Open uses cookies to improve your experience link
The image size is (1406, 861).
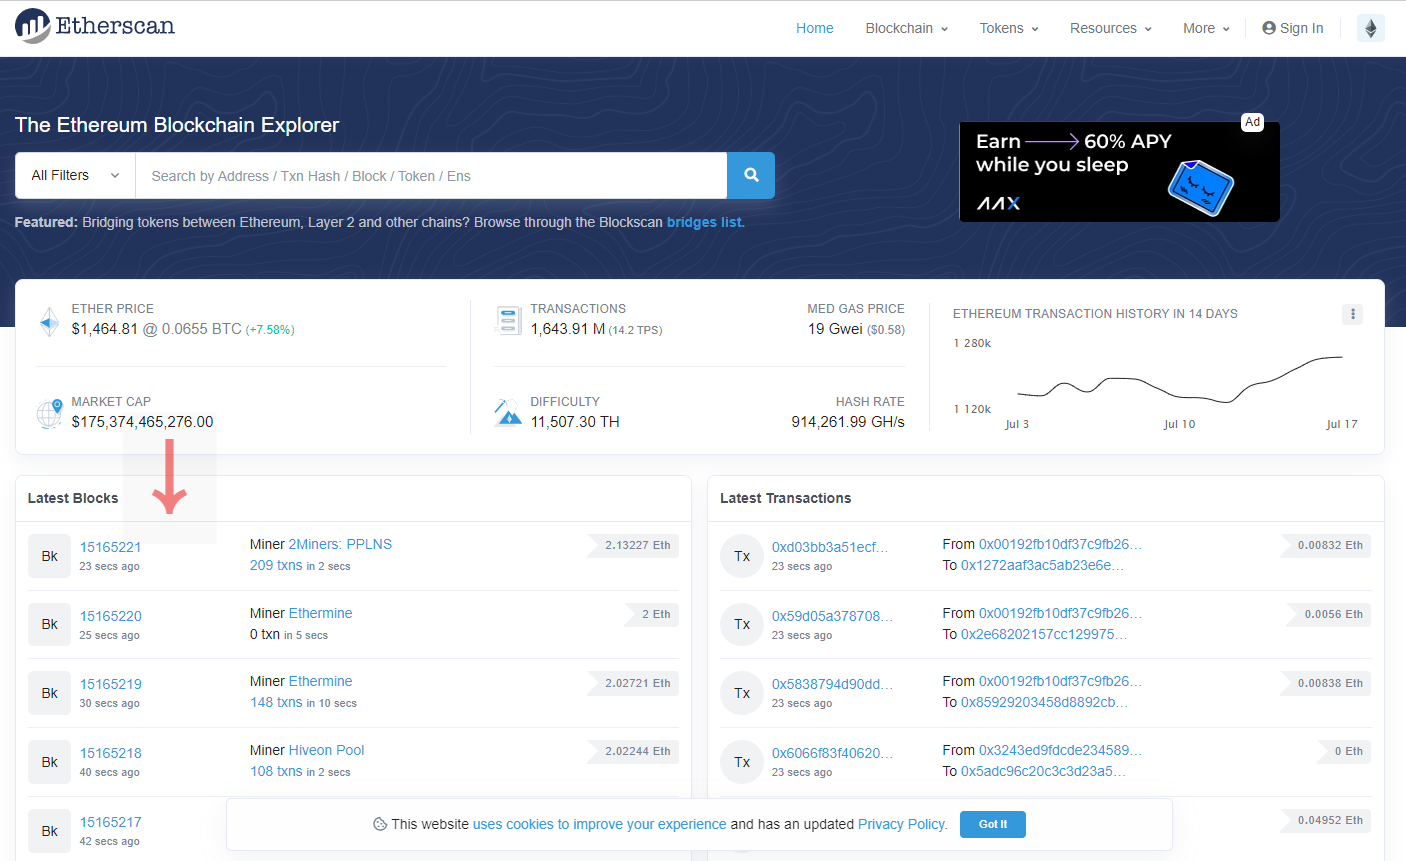(x=599, y=824)
